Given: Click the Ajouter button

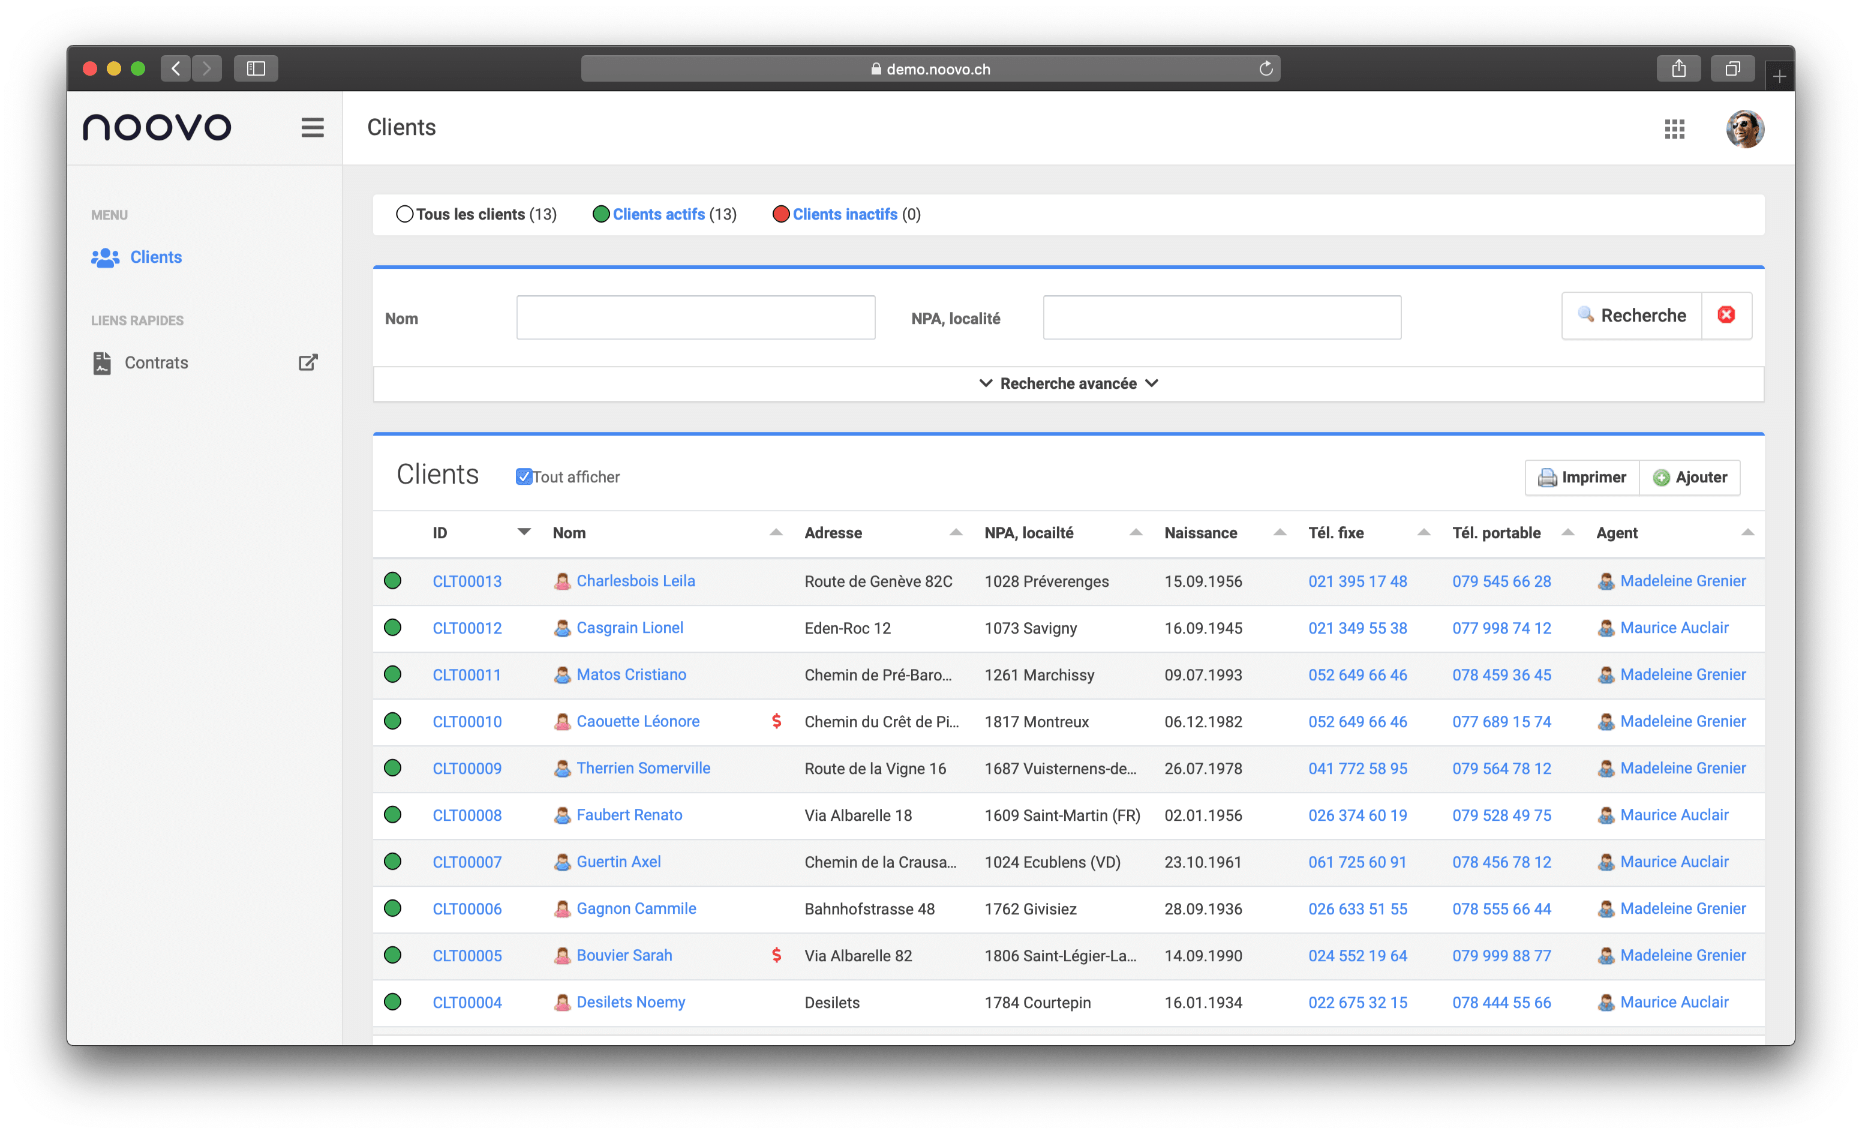Looking at the screenshot, I should [x=1690, y=478].
